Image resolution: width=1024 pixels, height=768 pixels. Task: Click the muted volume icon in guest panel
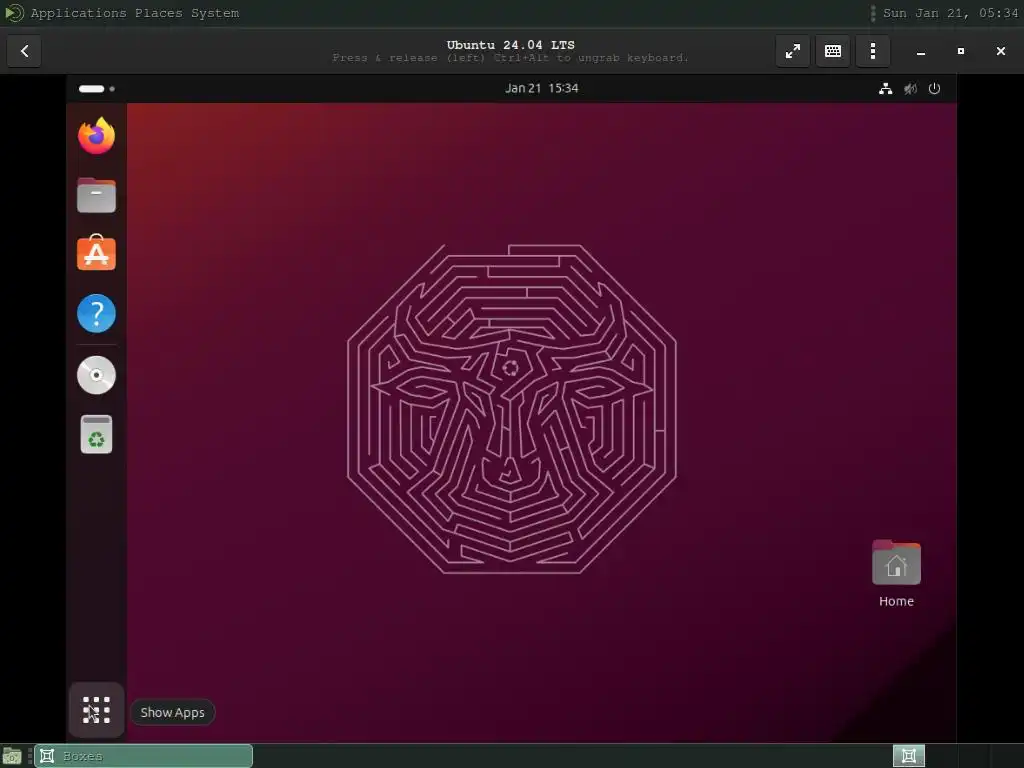coord(910,89)
